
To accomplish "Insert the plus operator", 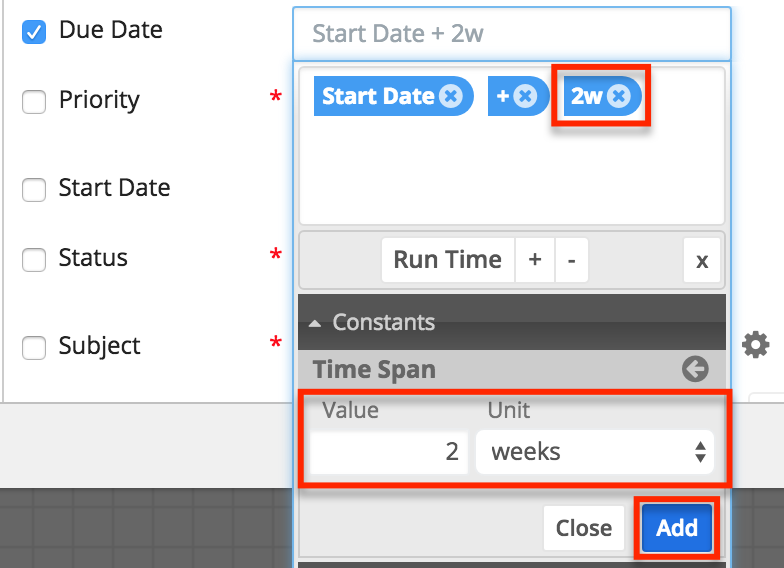I will 535,260.
